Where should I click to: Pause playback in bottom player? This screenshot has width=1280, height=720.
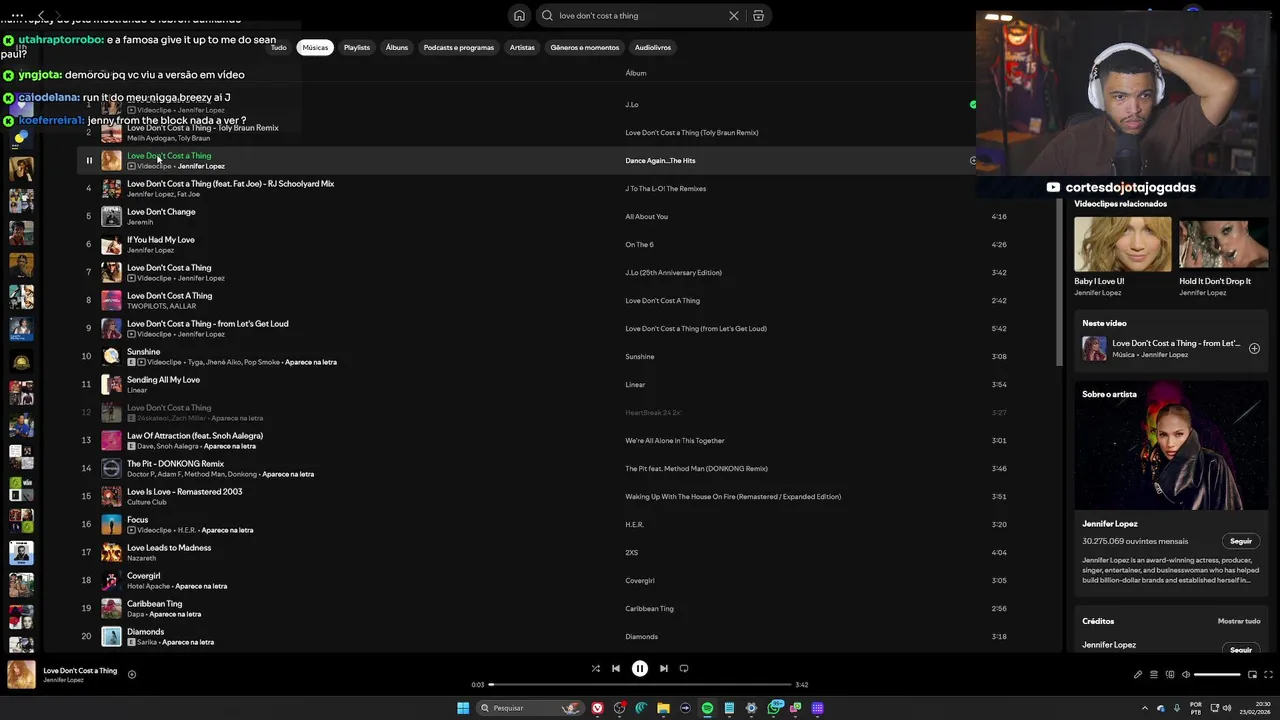[x=640, y=668]
